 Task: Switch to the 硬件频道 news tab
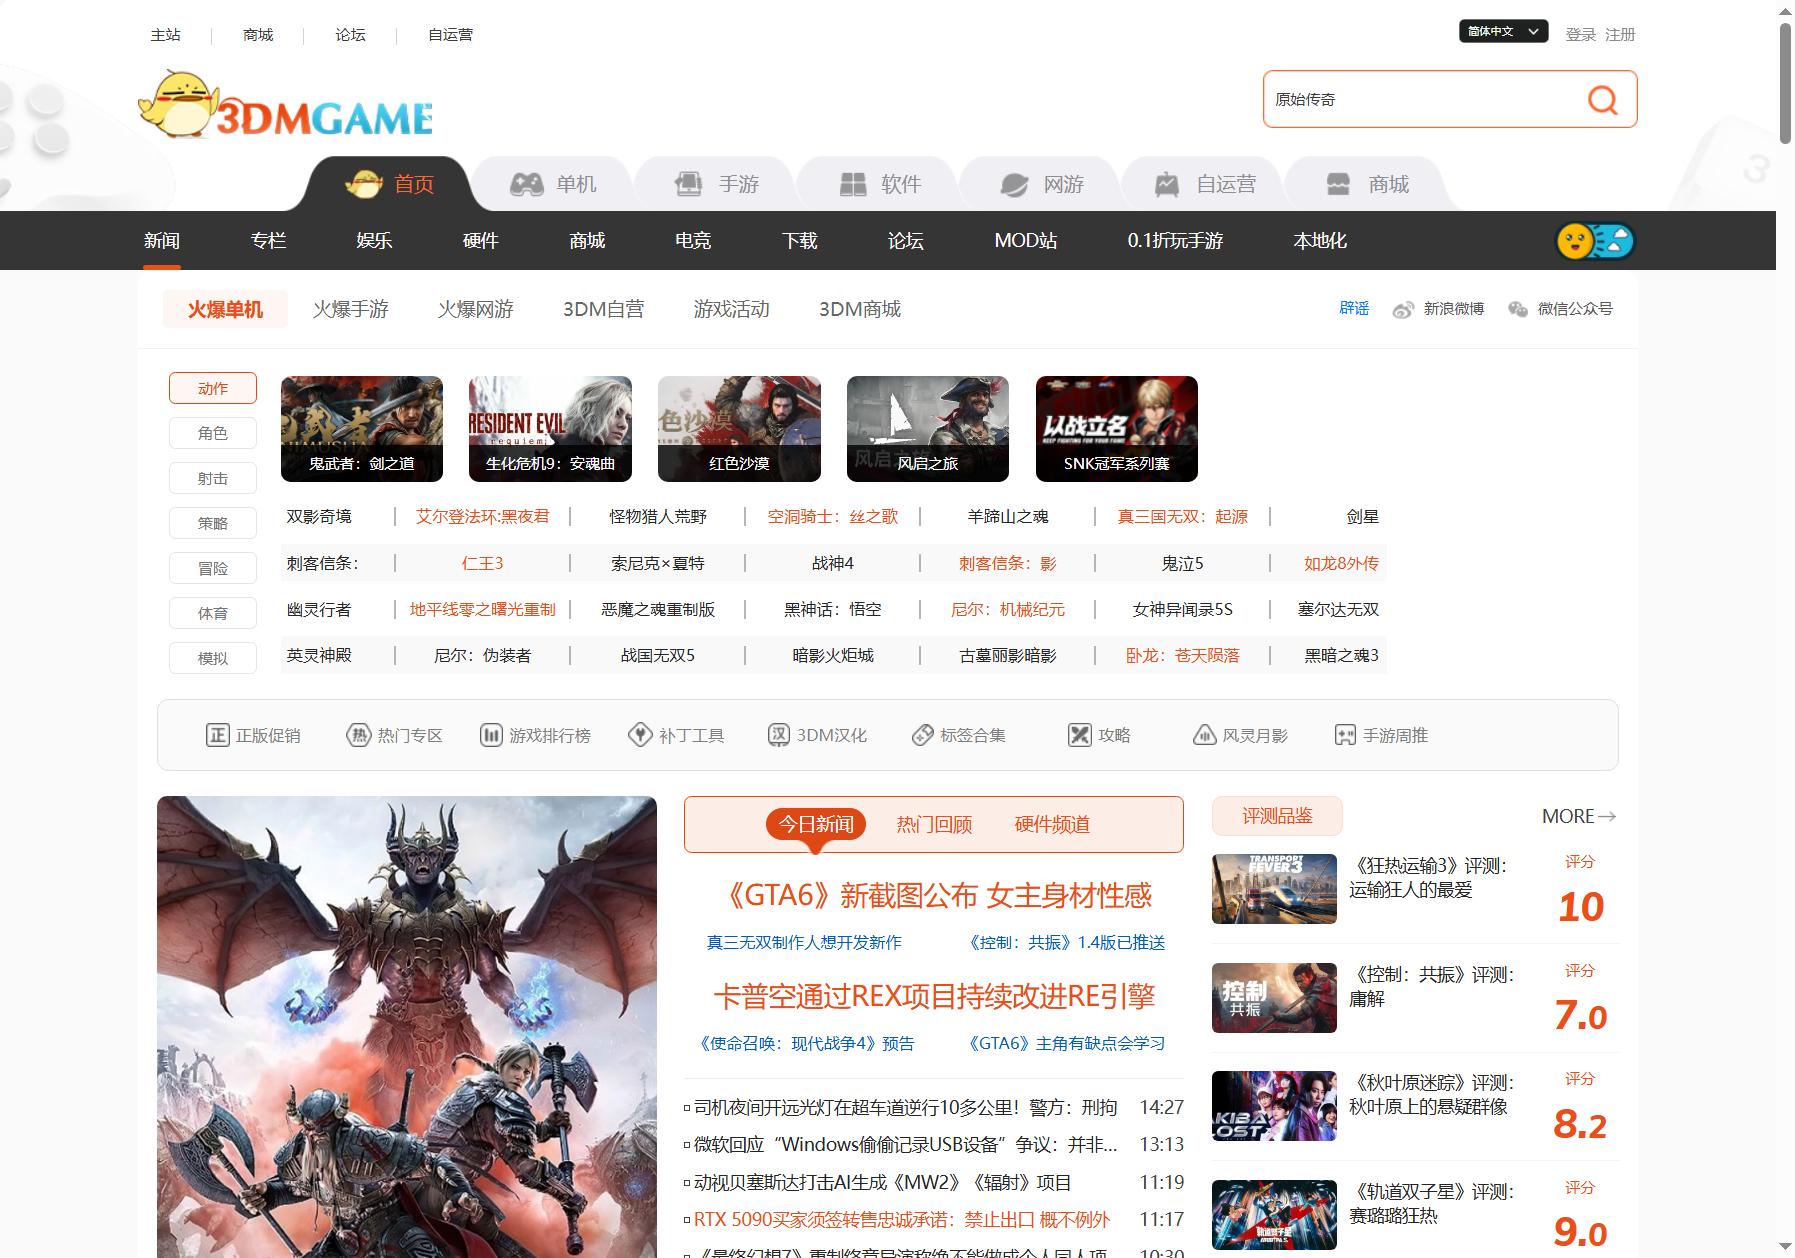1052,824
